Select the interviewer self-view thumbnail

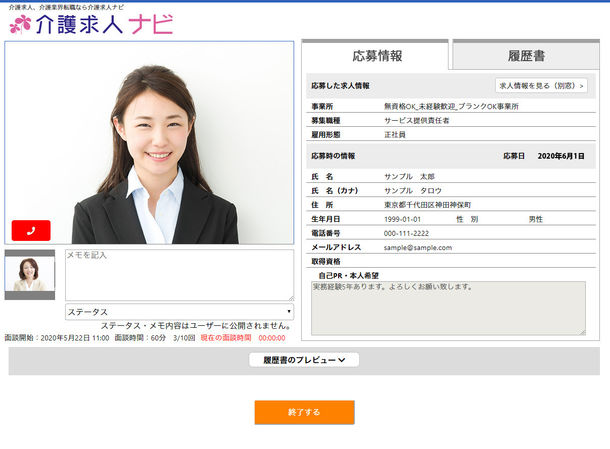[x=30, y=274]
